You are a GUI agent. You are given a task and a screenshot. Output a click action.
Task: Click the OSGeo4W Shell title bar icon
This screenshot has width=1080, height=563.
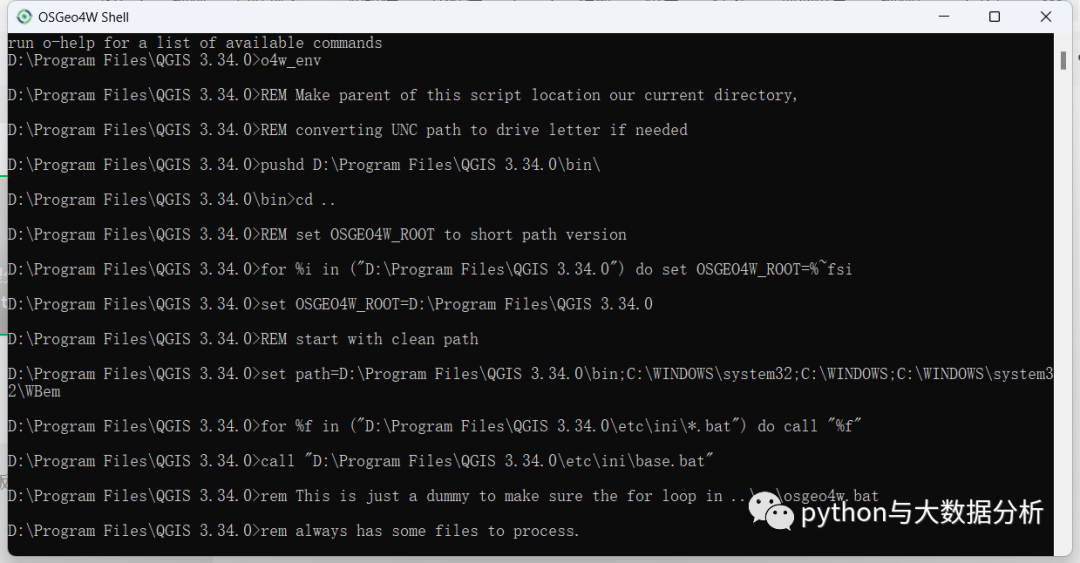[24, 16]
